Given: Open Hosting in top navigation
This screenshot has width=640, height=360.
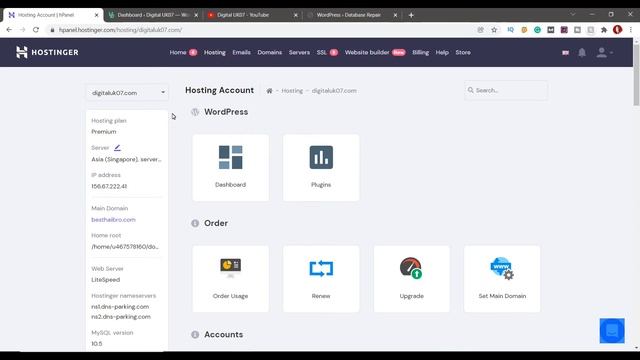Looking at the screenshot, I should pos(215,52).
